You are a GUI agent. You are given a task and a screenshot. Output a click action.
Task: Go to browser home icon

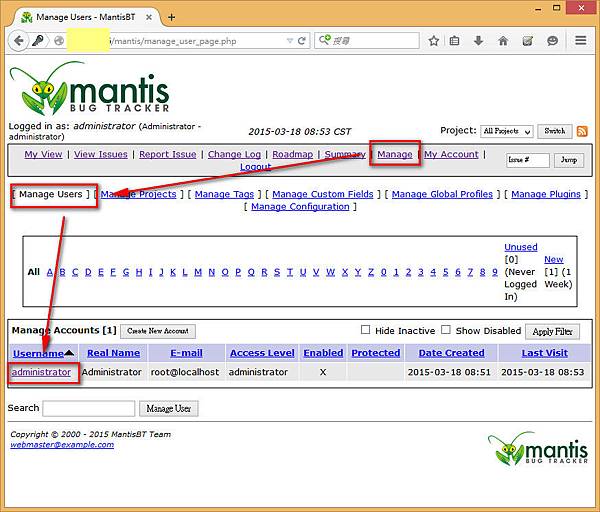pyautogui.click(x=503, y=41)
